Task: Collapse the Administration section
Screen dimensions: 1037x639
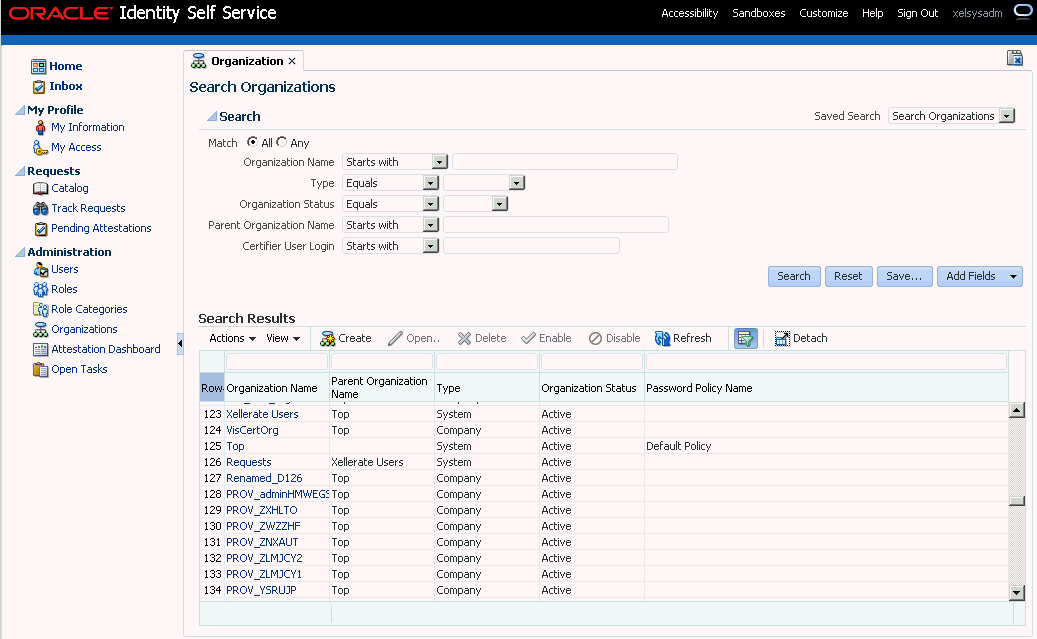Action: [20, 252]
